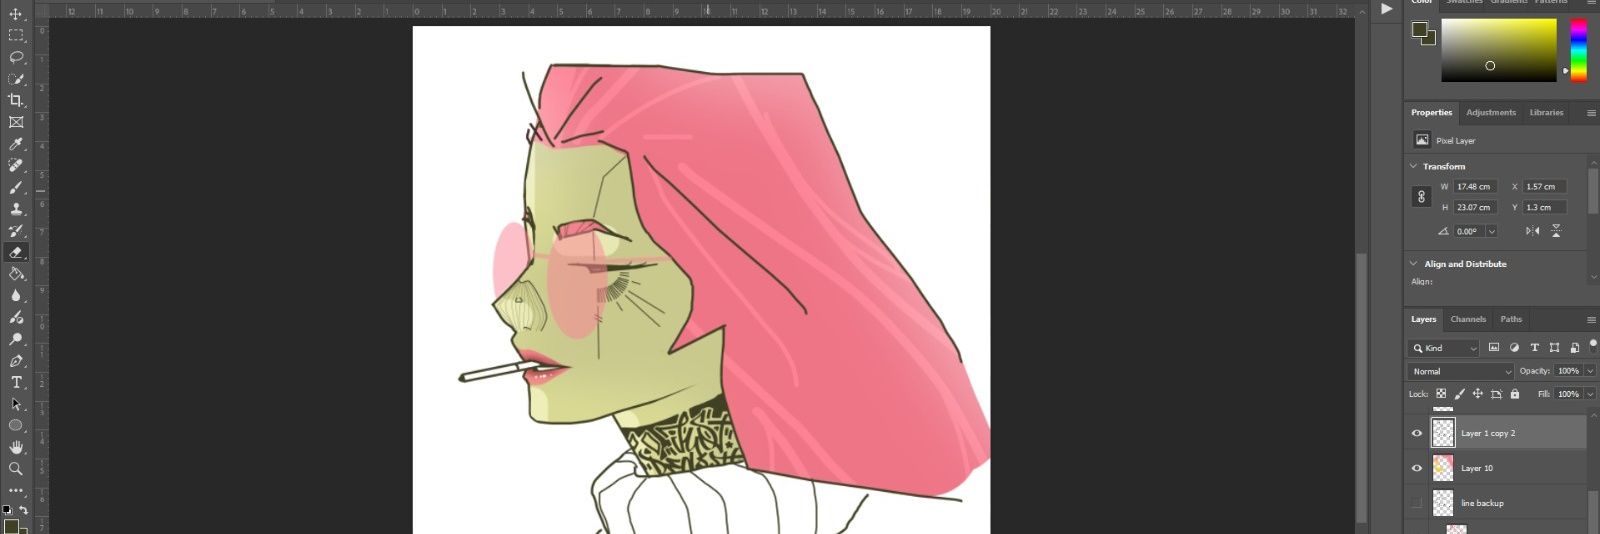Select the Rectangular Marquee tool
This screenshot has width=1600, height=534.
[16, 35]
